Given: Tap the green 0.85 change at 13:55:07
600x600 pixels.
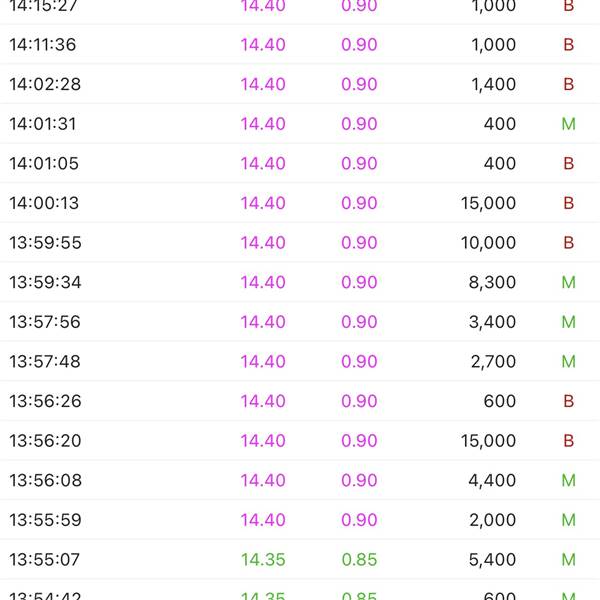Looking at the screenshot, I should pyautogui.click(x=359, y=560).
